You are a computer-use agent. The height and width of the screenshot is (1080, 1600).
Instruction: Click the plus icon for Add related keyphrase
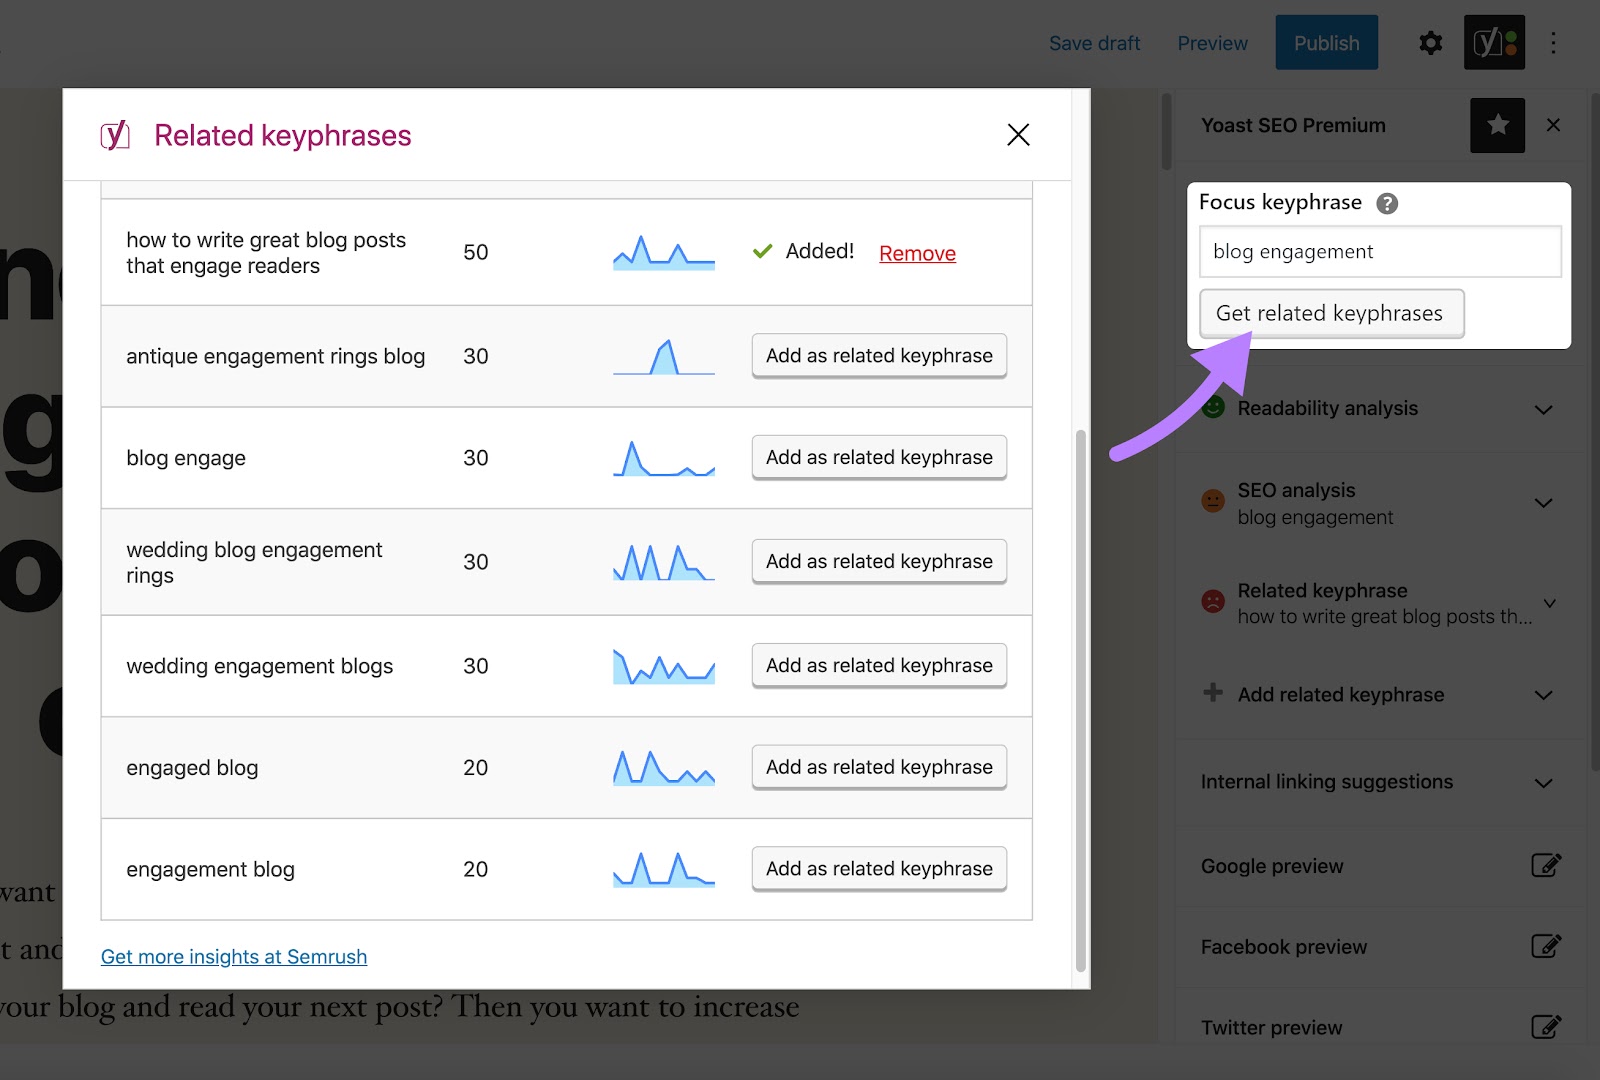1212,694
